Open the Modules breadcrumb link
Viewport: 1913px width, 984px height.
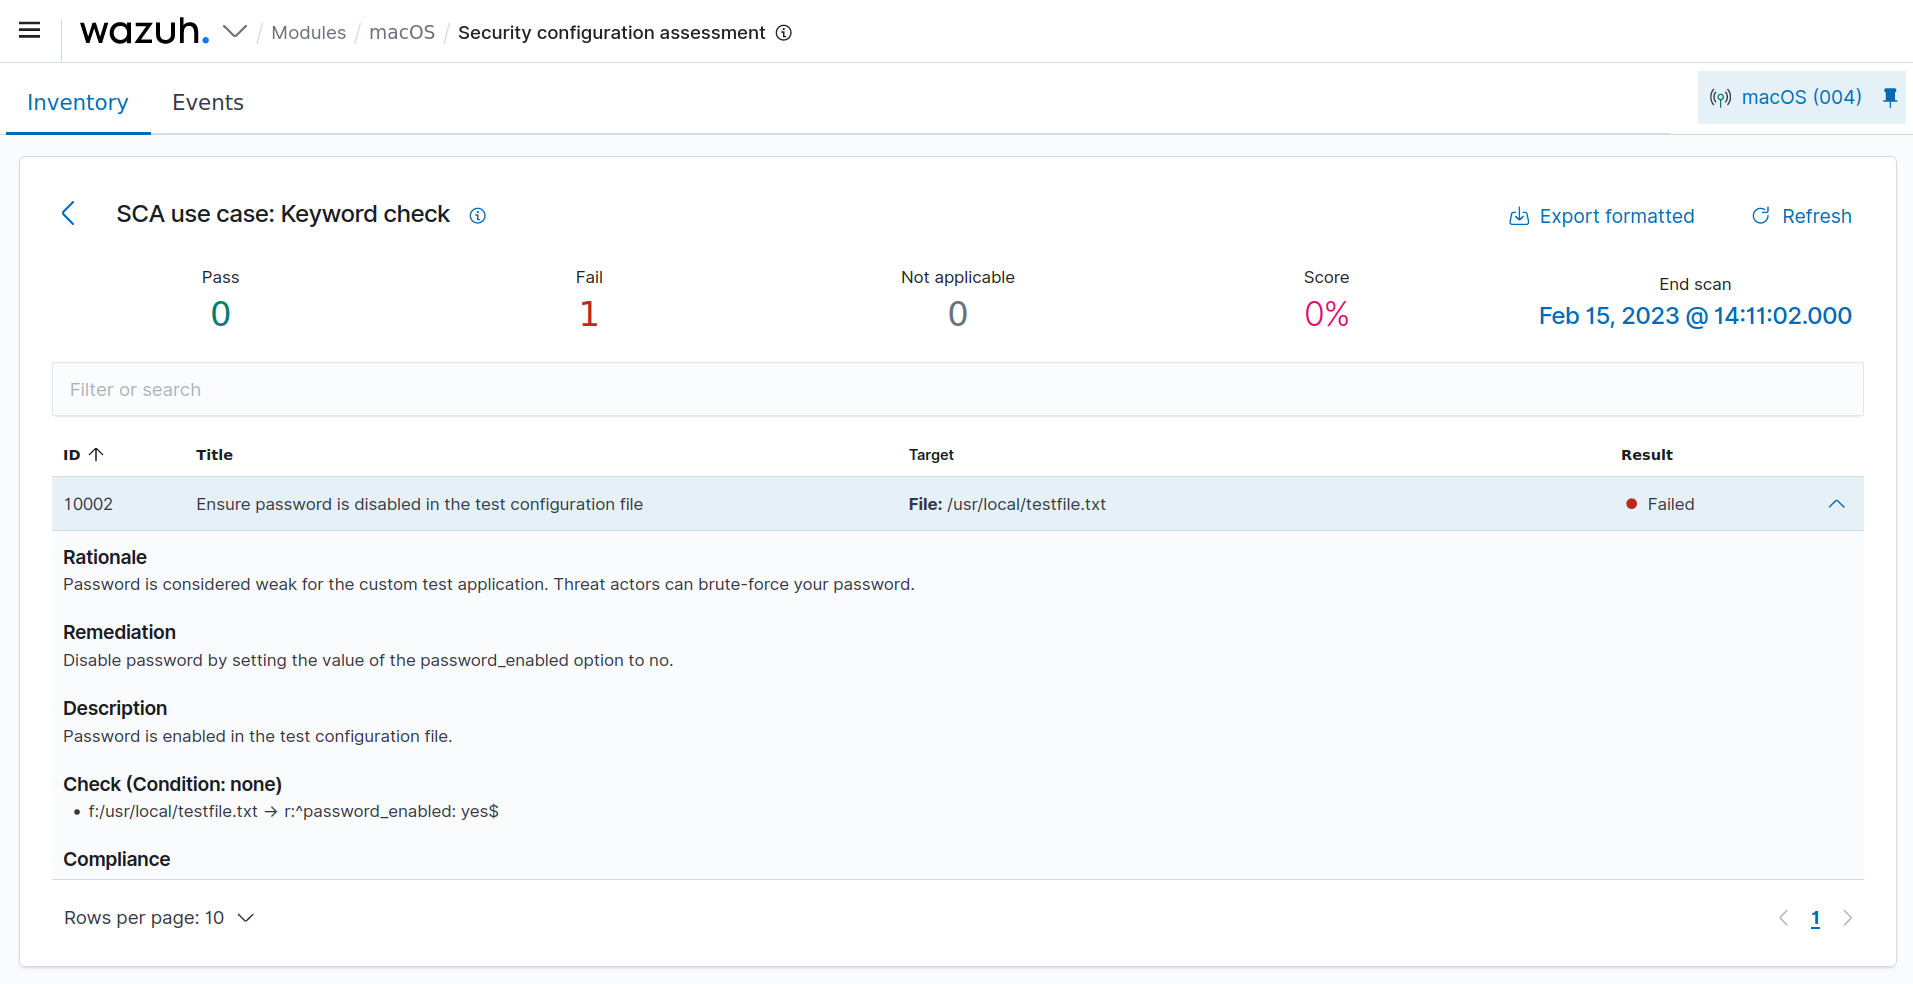point(308,33)
